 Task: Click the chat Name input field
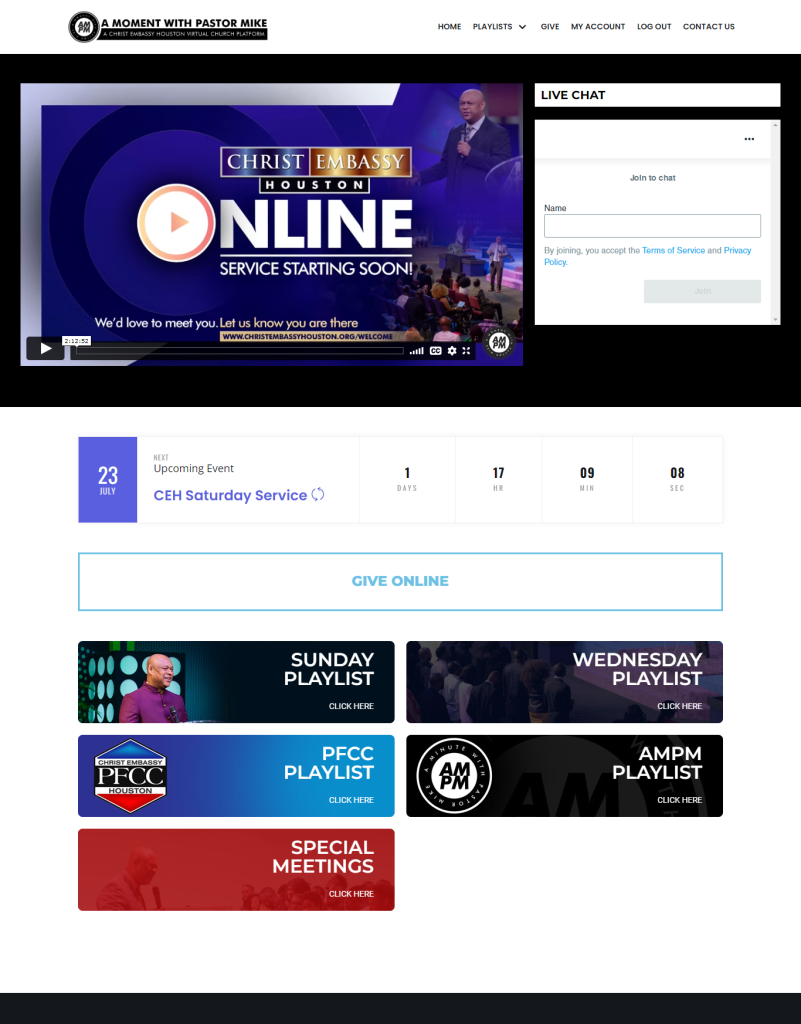(x=652, y=226)
